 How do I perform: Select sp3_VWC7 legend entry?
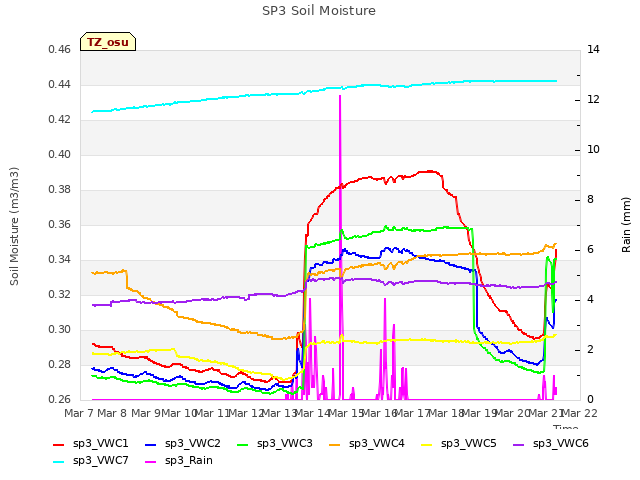[91, 461]
